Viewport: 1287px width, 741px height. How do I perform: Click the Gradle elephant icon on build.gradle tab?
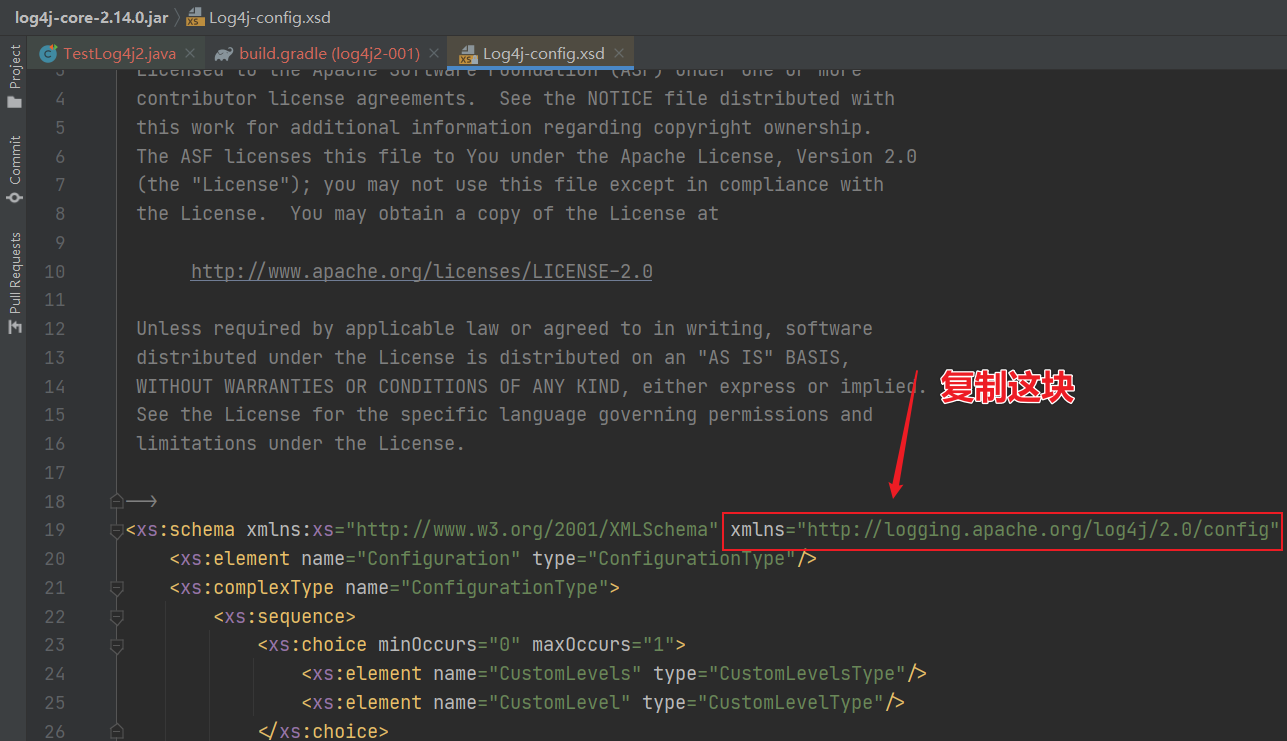[x=223, y=54]
